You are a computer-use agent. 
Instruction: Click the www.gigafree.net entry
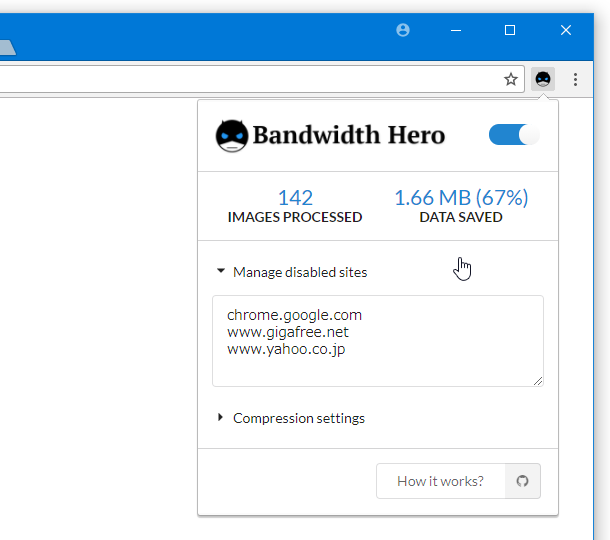click(288, 332)
